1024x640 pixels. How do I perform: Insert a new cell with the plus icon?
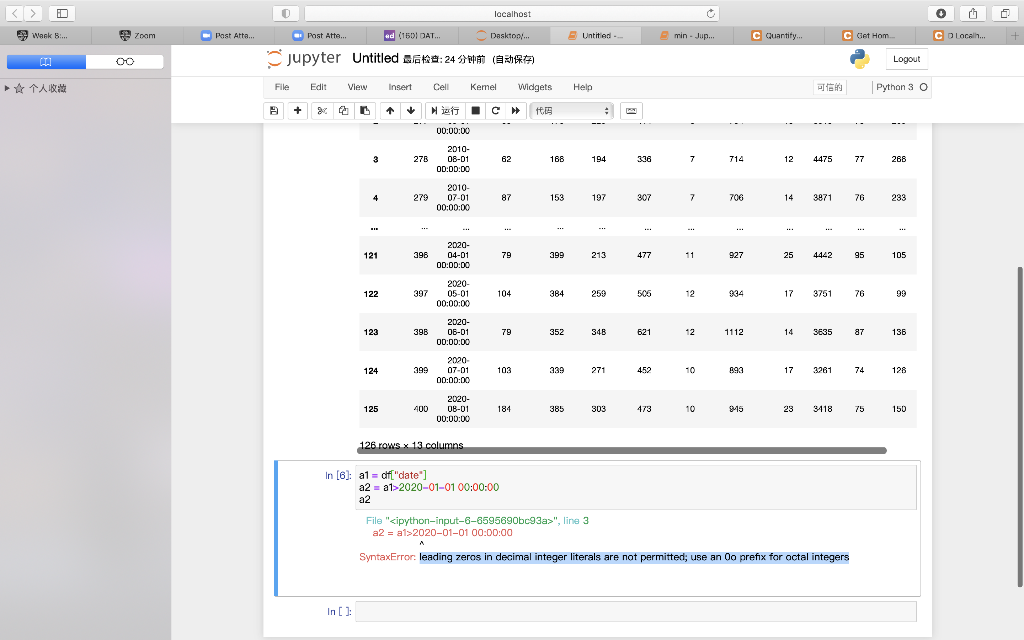296,110
